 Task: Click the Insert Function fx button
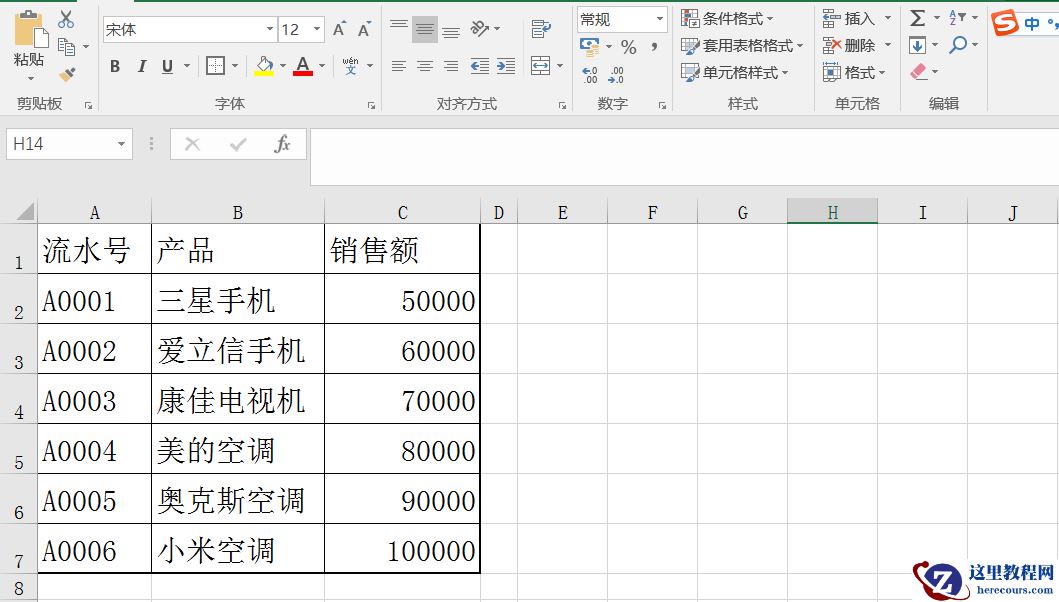(283, 143)
